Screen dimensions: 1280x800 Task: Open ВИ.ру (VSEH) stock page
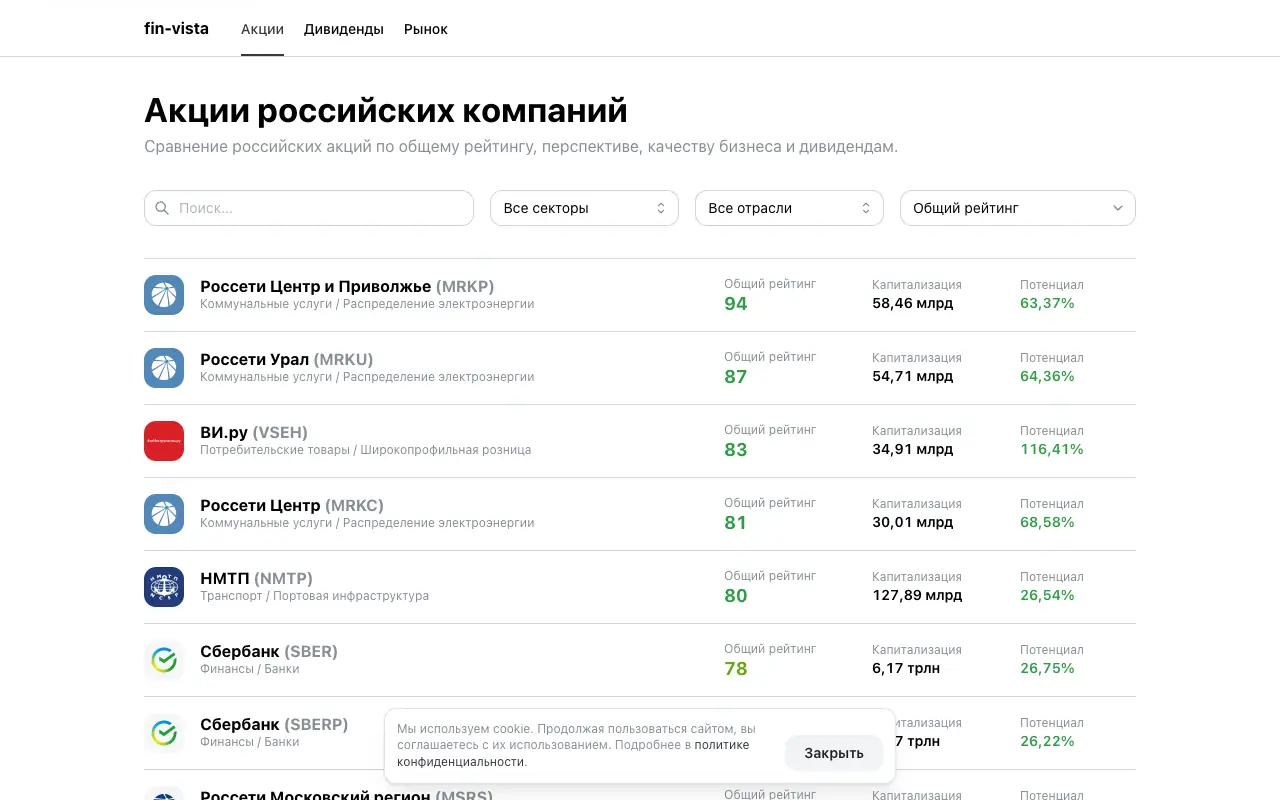pos(254,432)
